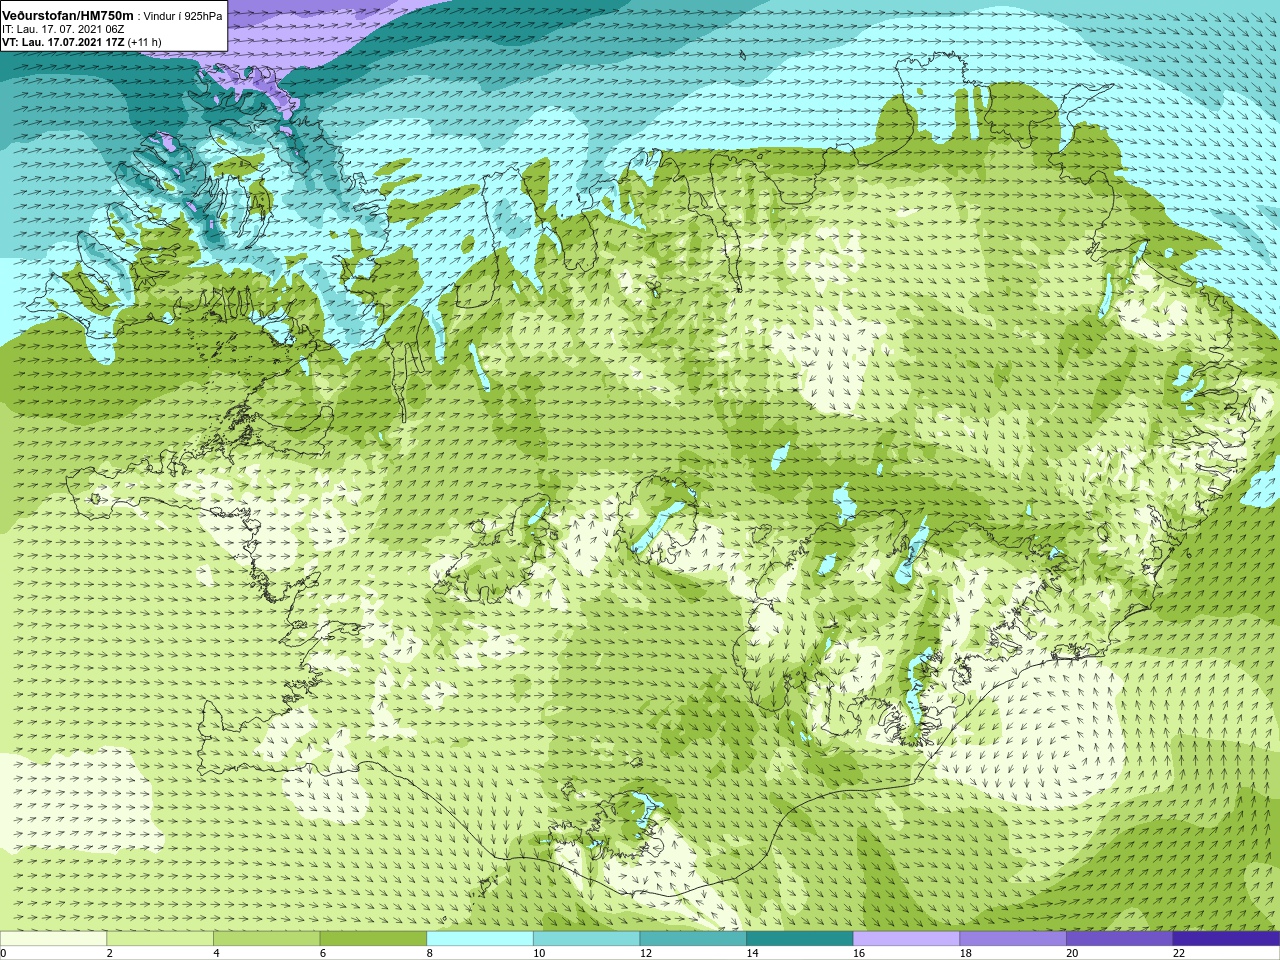This screenshot has width=1280, height=960.
Task: Click the light yellow-green legend swatch for 2–4
Action: 160,939
